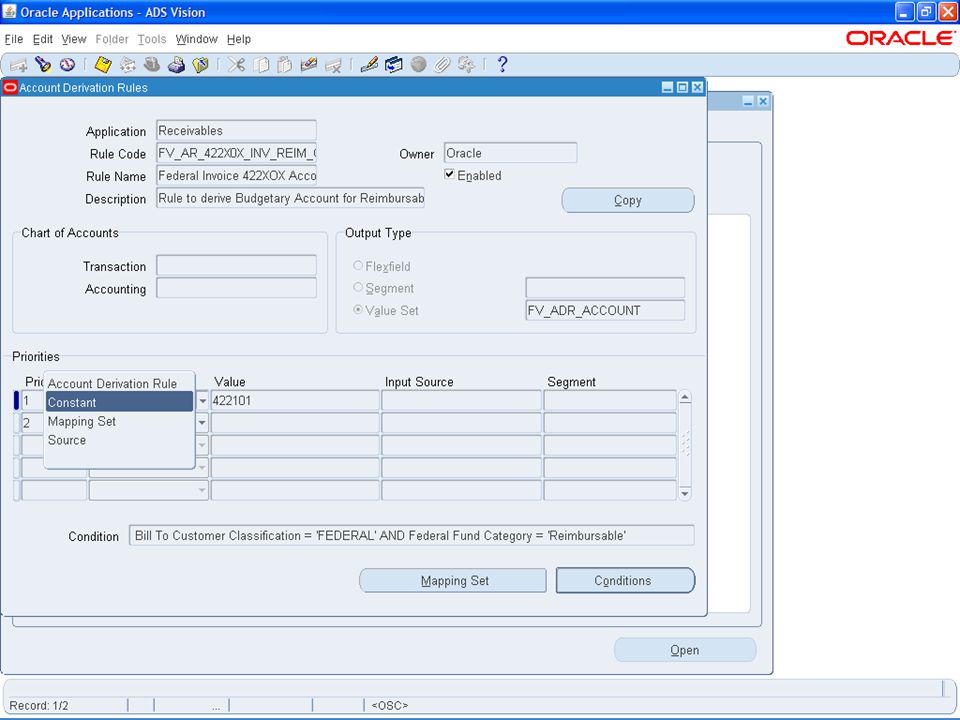Save the record with the yellow diskette icon
The width and height of the screenshot is (960, 720).
pyautogui.click(x=102, y=64)
